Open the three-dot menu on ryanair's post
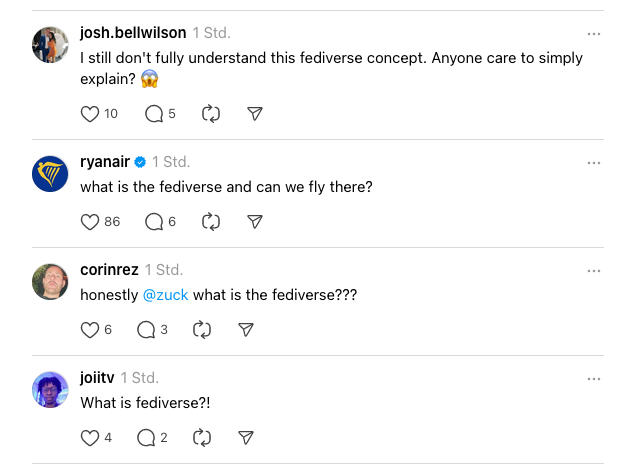617x464 pixels. coord(594,163)
